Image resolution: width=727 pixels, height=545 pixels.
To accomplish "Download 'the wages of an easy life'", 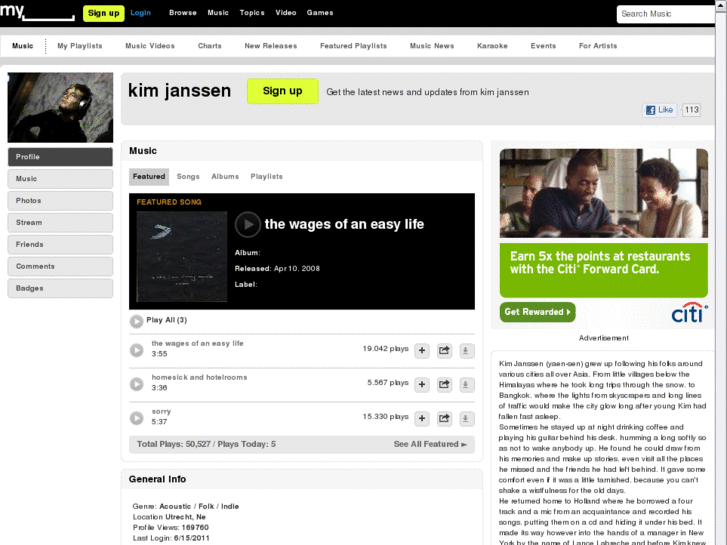I will (466, 351).
